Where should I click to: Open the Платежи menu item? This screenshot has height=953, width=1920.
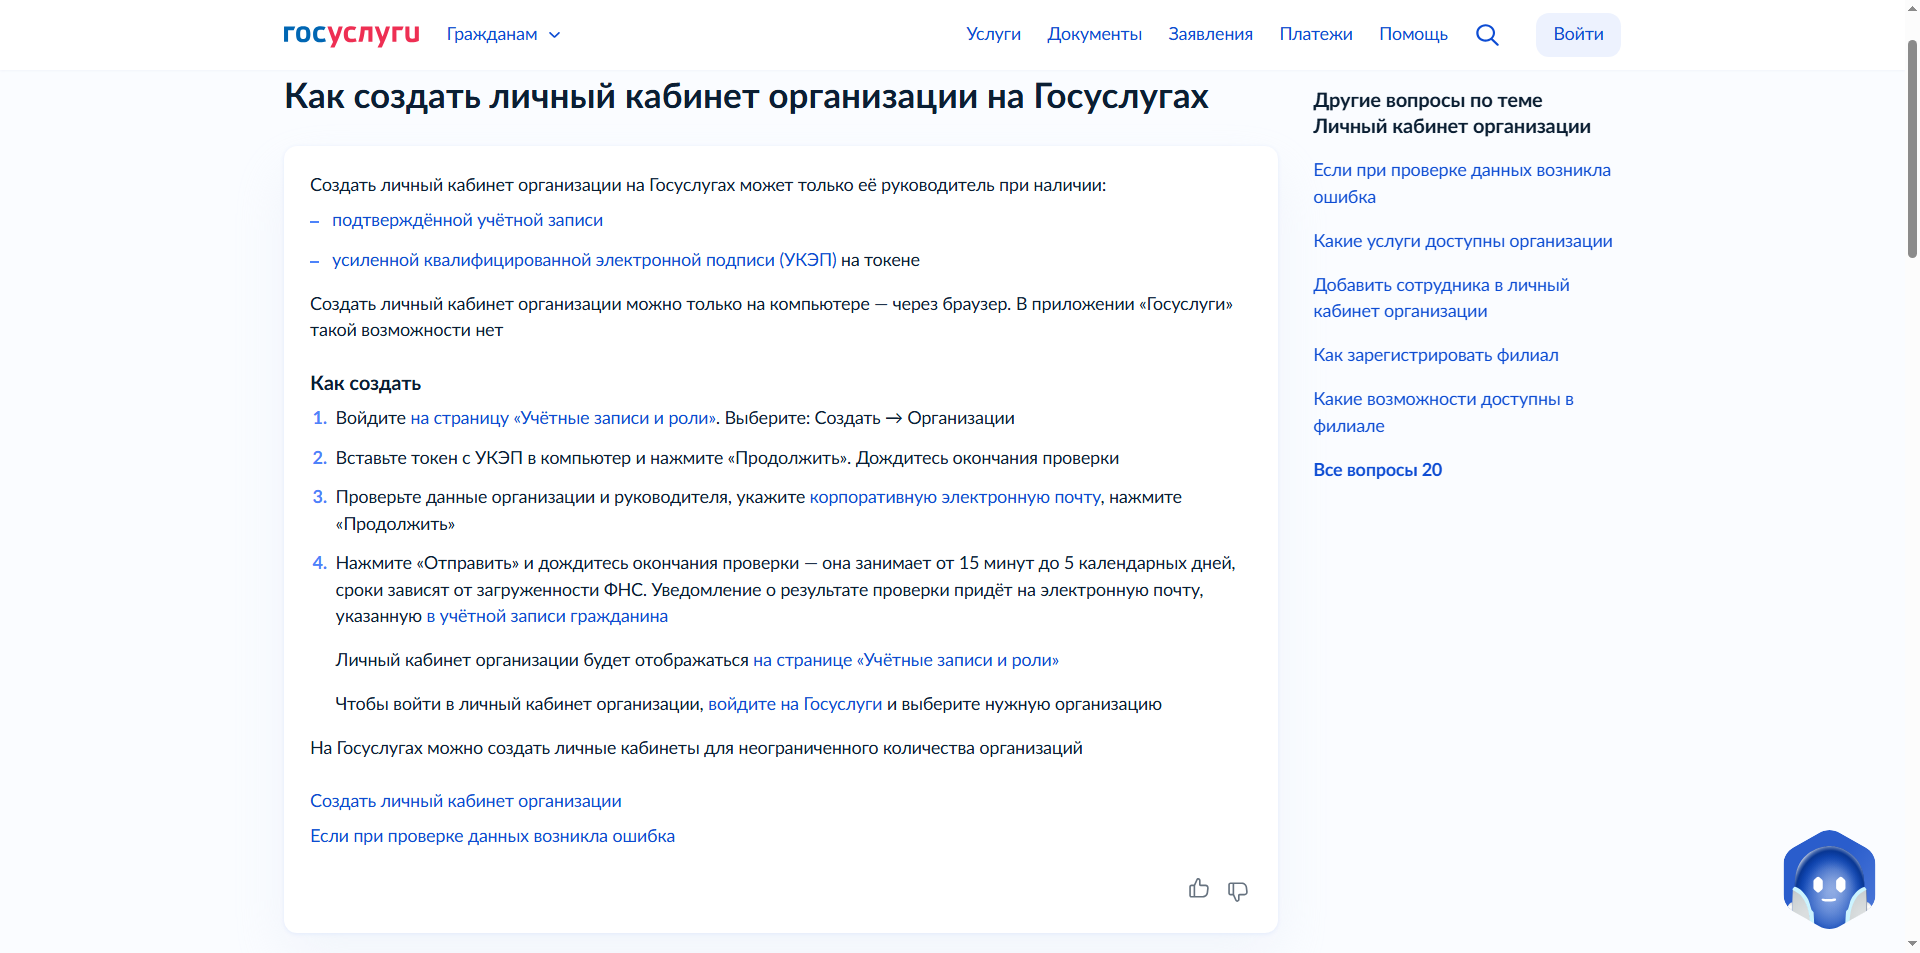tap(1316, 34)
